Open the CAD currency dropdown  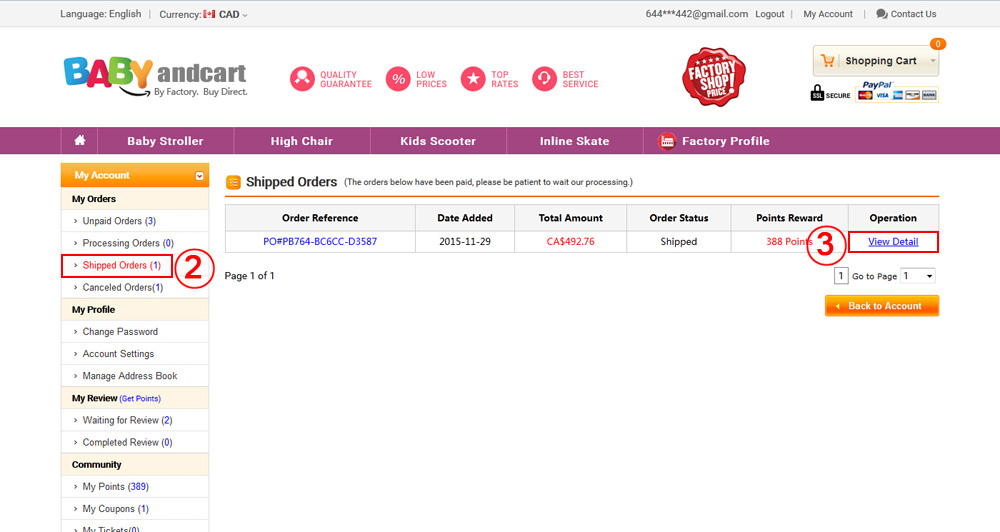233,14
